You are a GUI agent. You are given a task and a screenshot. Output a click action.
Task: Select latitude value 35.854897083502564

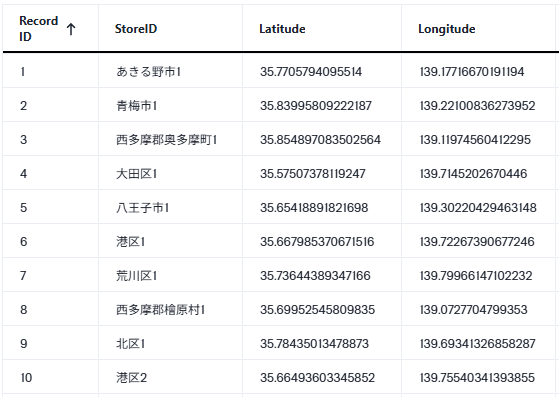coord(320,140)
